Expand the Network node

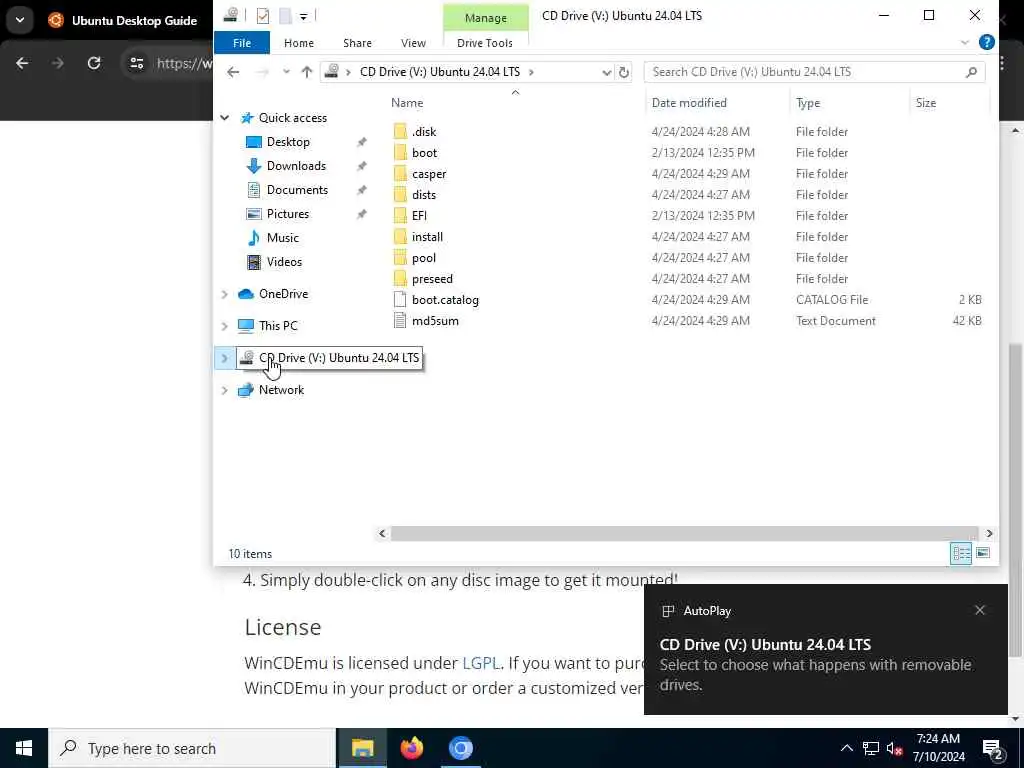225,391
